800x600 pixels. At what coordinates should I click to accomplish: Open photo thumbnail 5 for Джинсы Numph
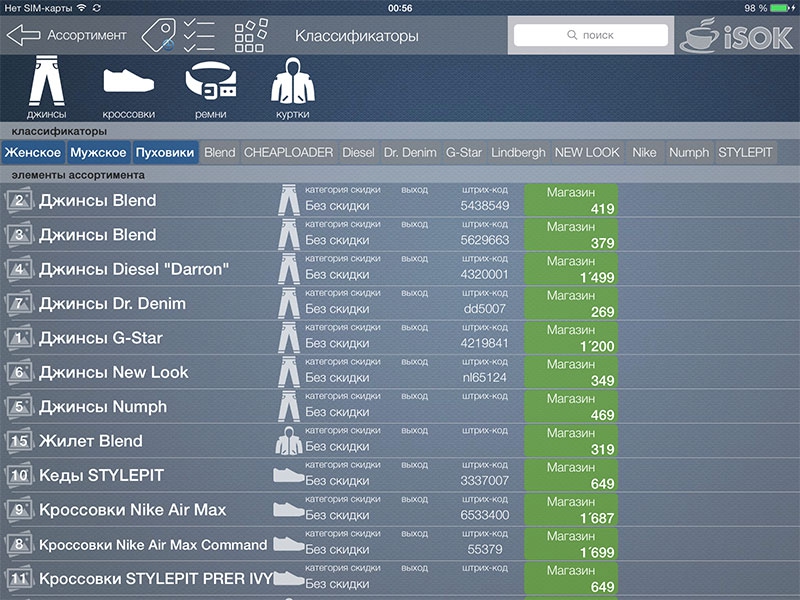(x=19, y=407)
